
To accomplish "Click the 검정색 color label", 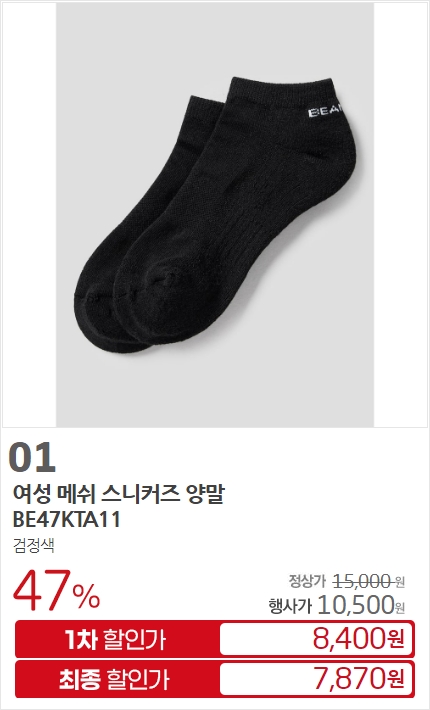I will pyautogui.click(x=34, y=545).
